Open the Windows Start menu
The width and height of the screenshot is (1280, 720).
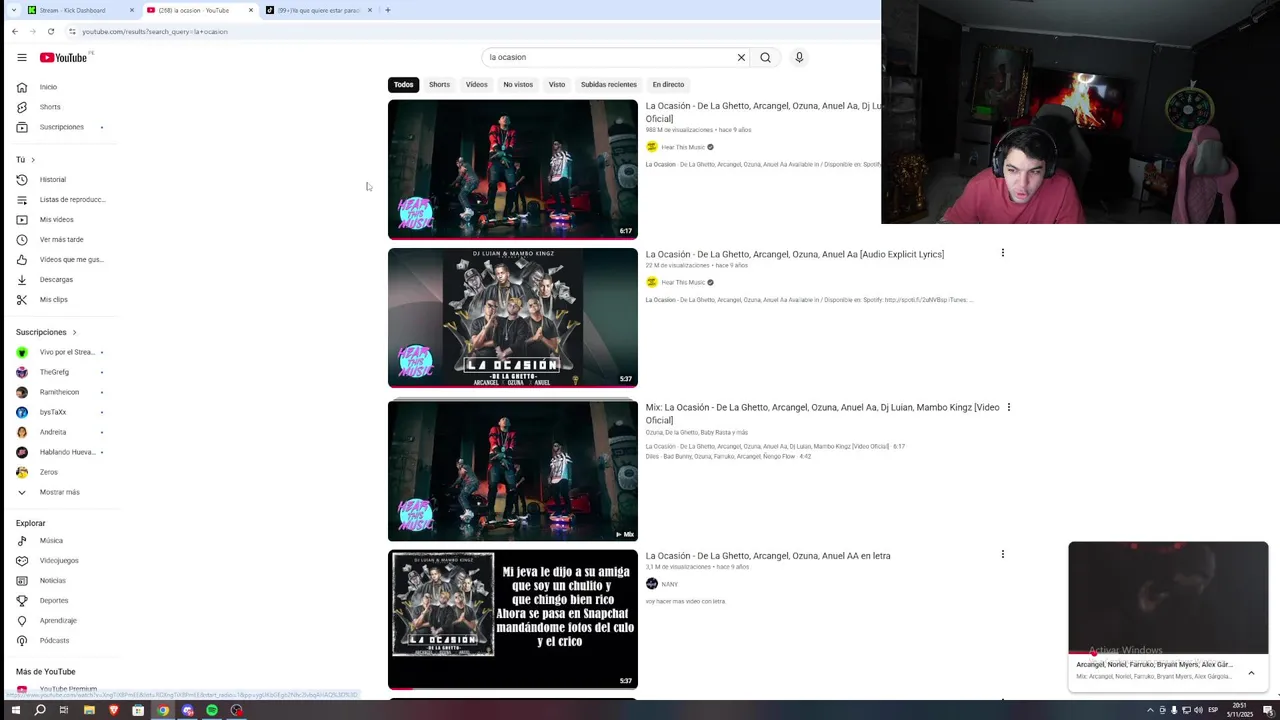coord(15,710)
